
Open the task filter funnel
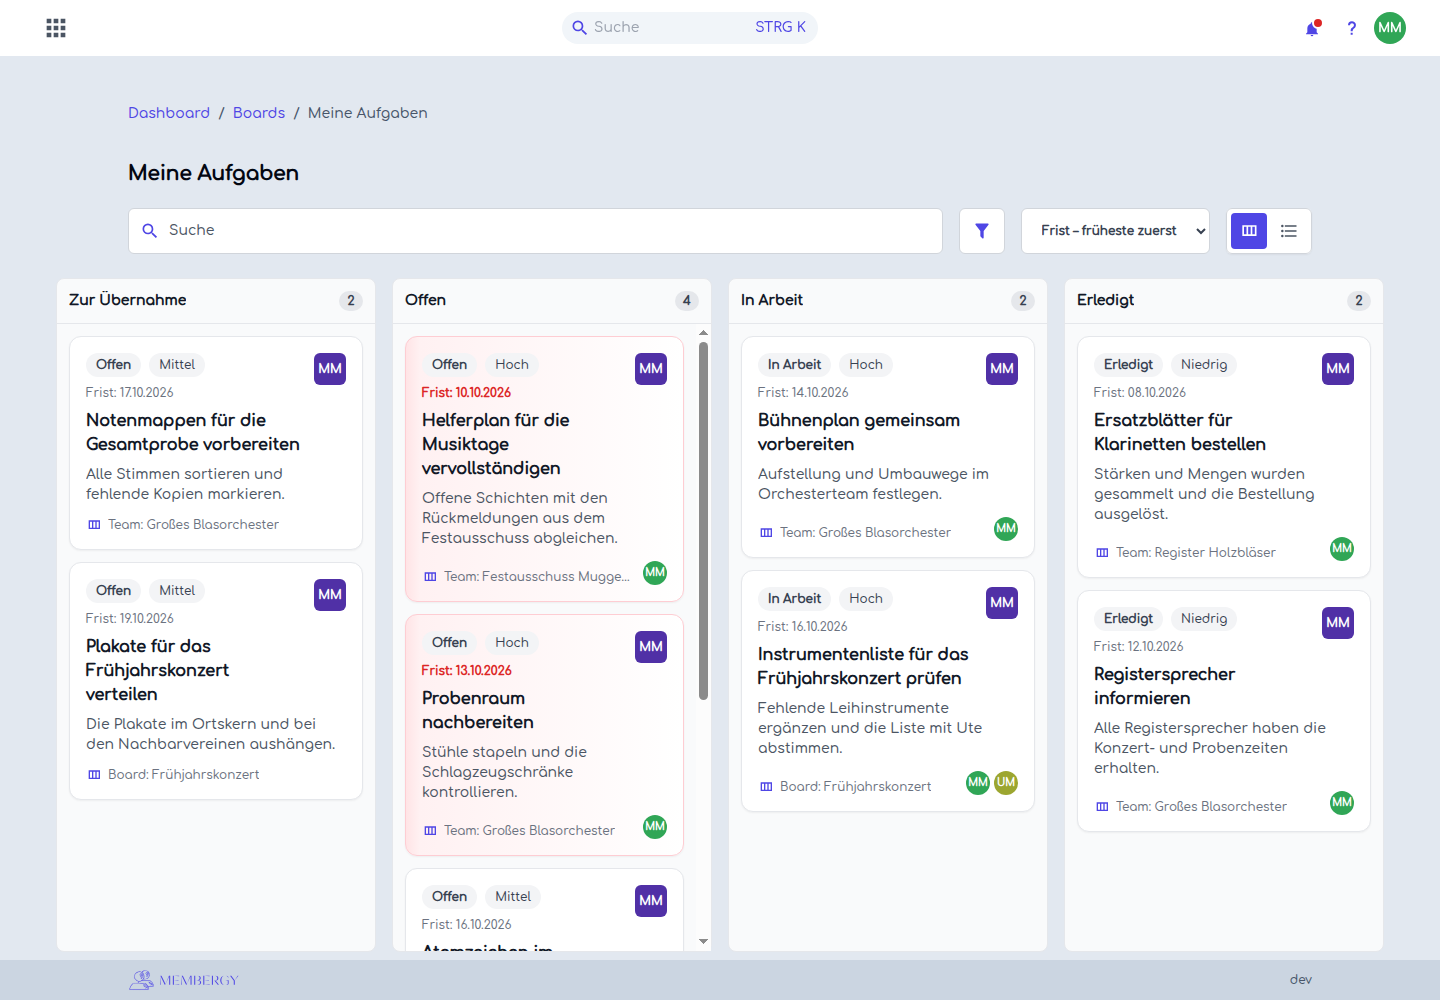point(982,231)
